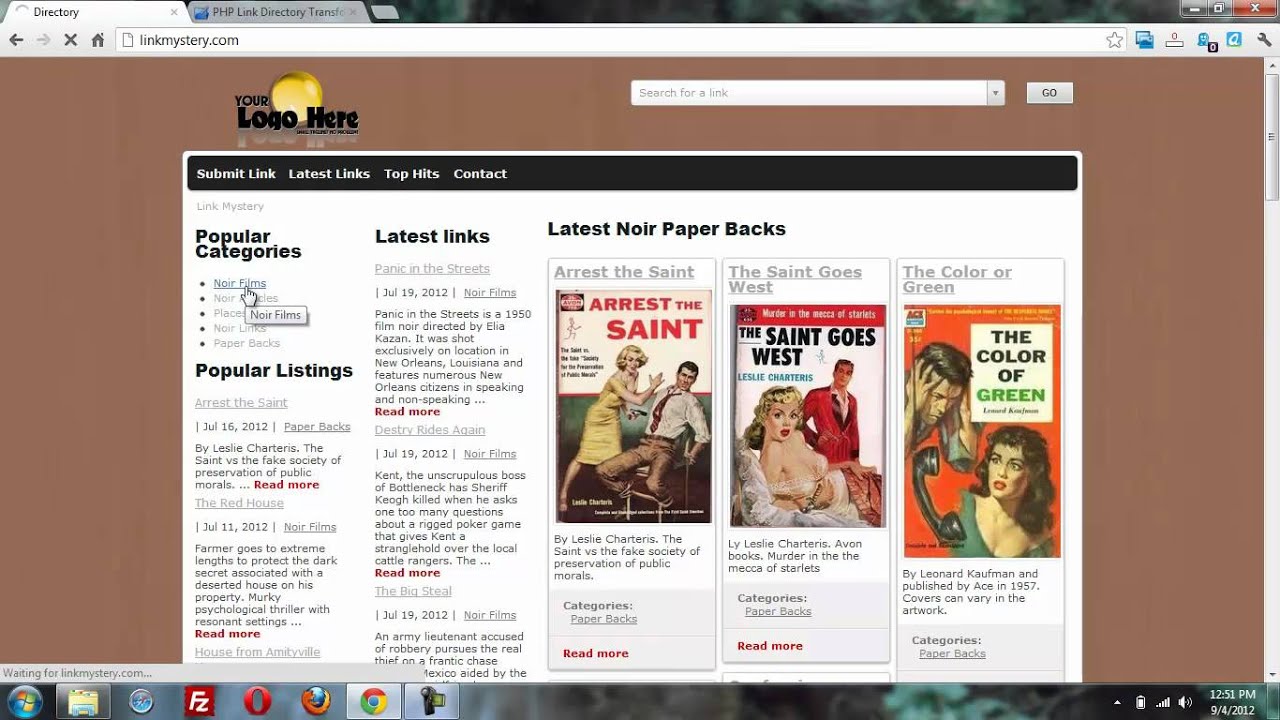
Task: Open the Contact menu item
Action: (x=480, y=173)
